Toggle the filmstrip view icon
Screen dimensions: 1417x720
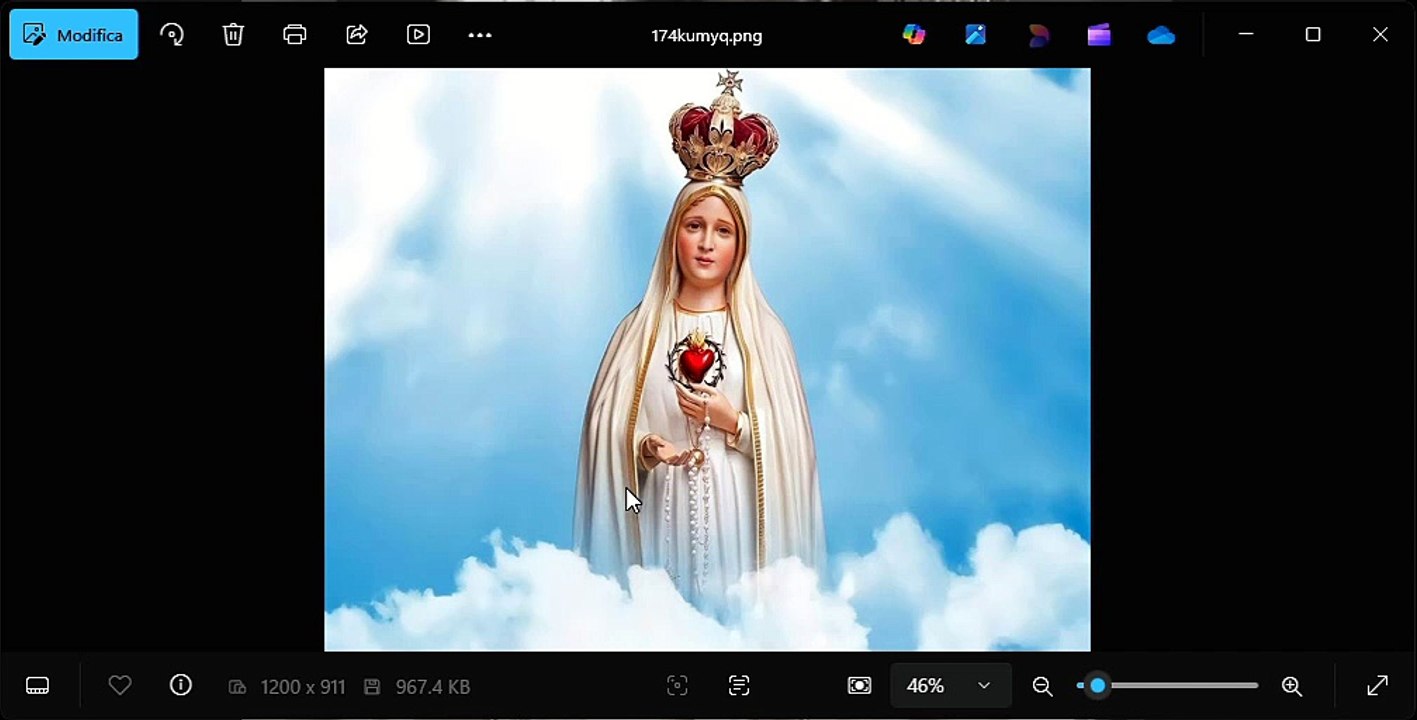pos(37,686)
